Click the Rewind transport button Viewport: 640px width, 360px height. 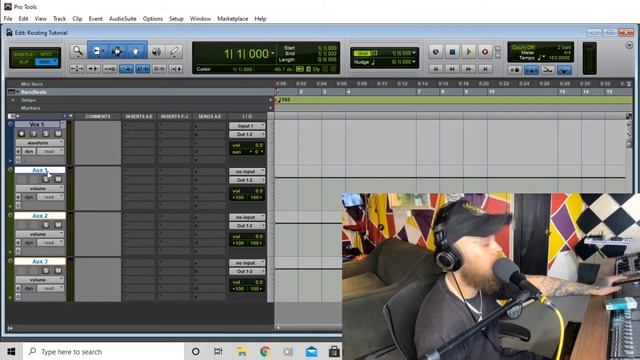452,69
